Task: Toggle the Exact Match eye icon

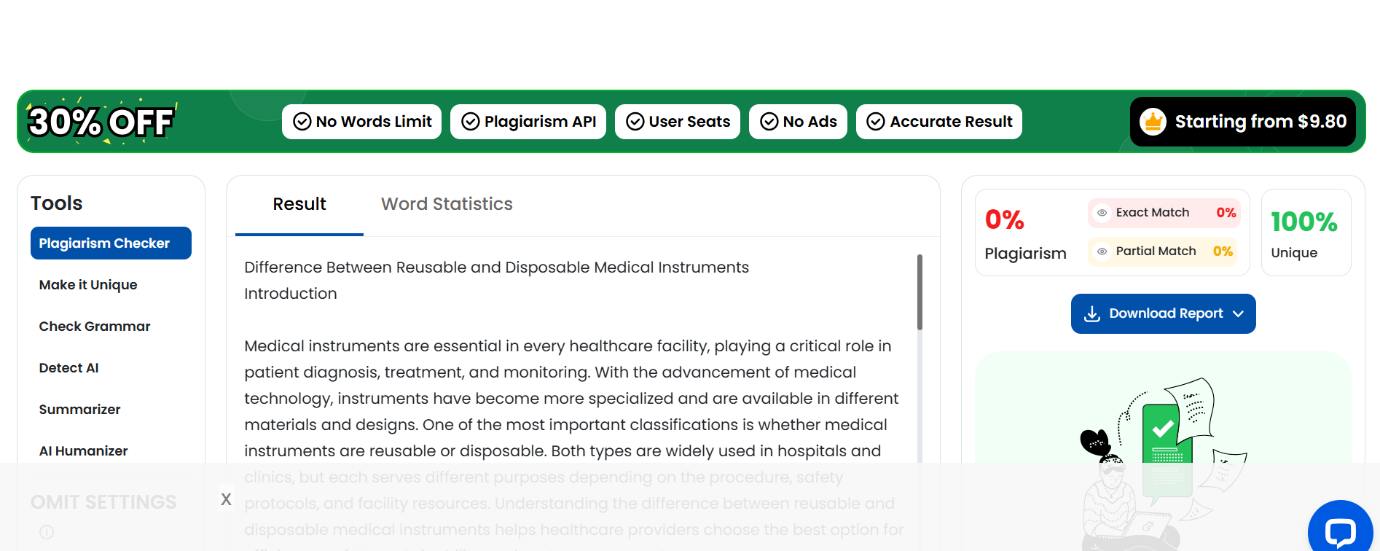Action: (x=1102, y=213)
